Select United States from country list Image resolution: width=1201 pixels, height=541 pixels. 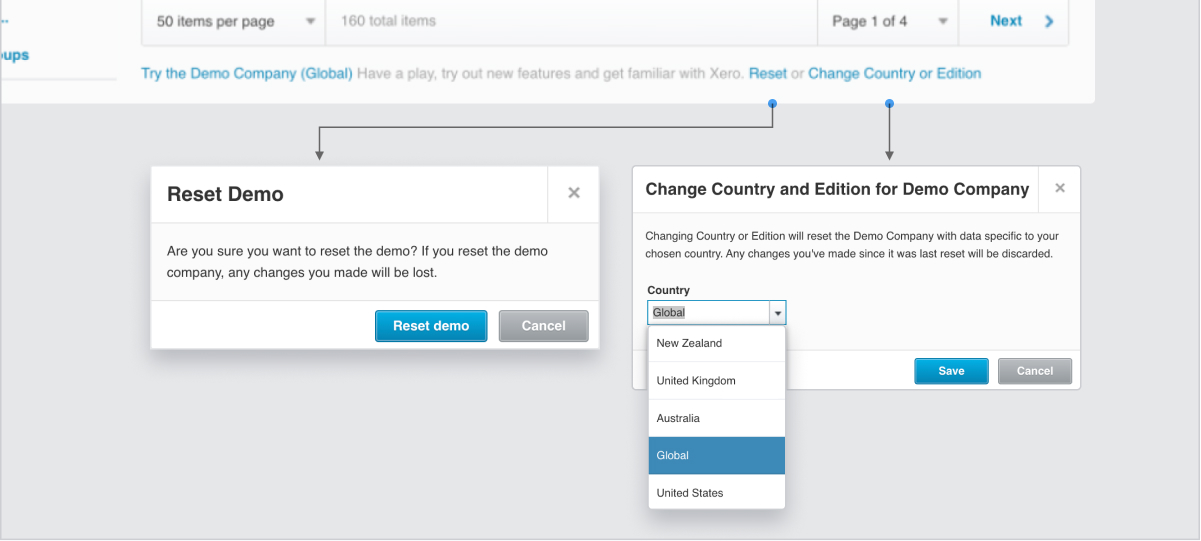coord(717,493)
